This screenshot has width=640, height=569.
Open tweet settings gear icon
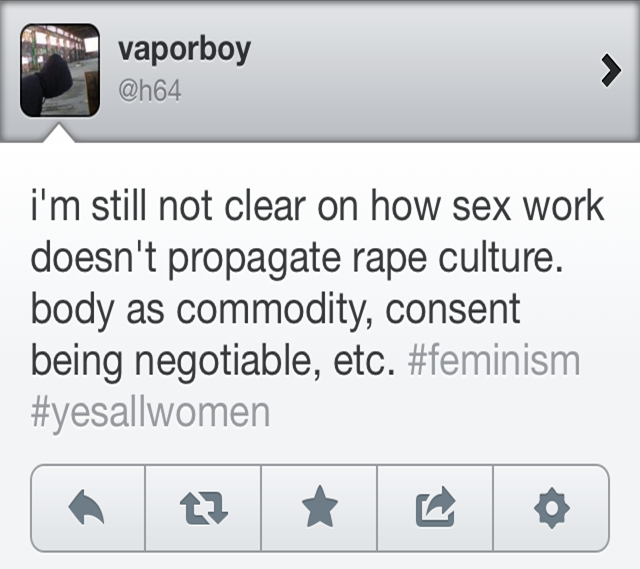click(551, 509)
